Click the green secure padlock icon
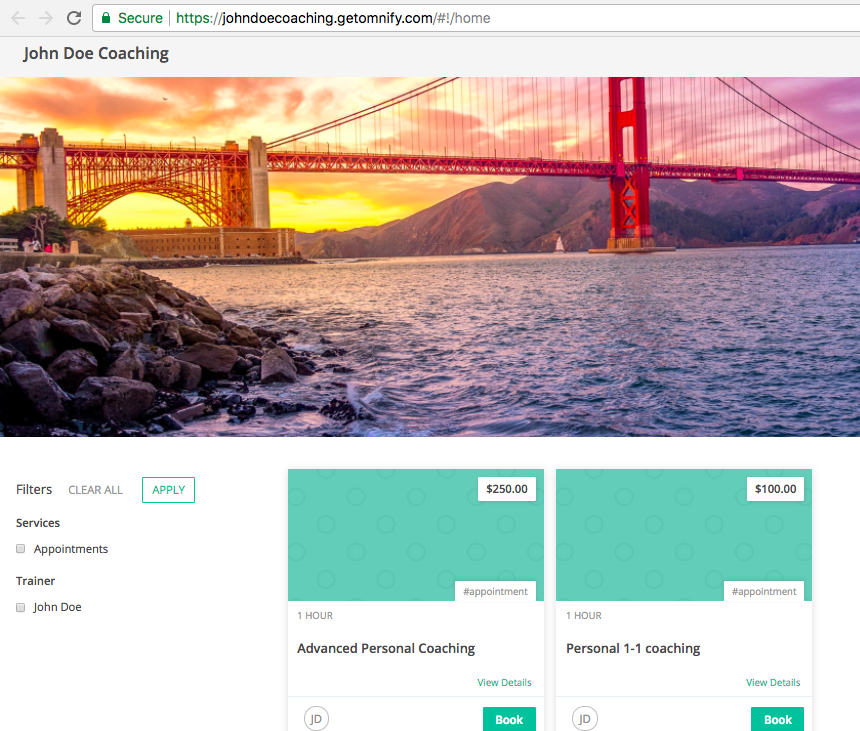860x731 pixels. tap(106, 18)
